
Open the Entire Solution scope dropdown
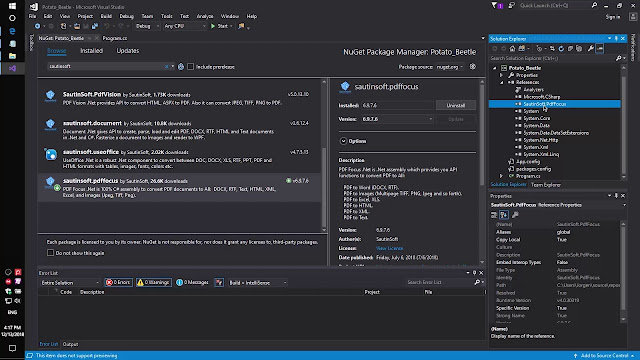tap(70, 282)
